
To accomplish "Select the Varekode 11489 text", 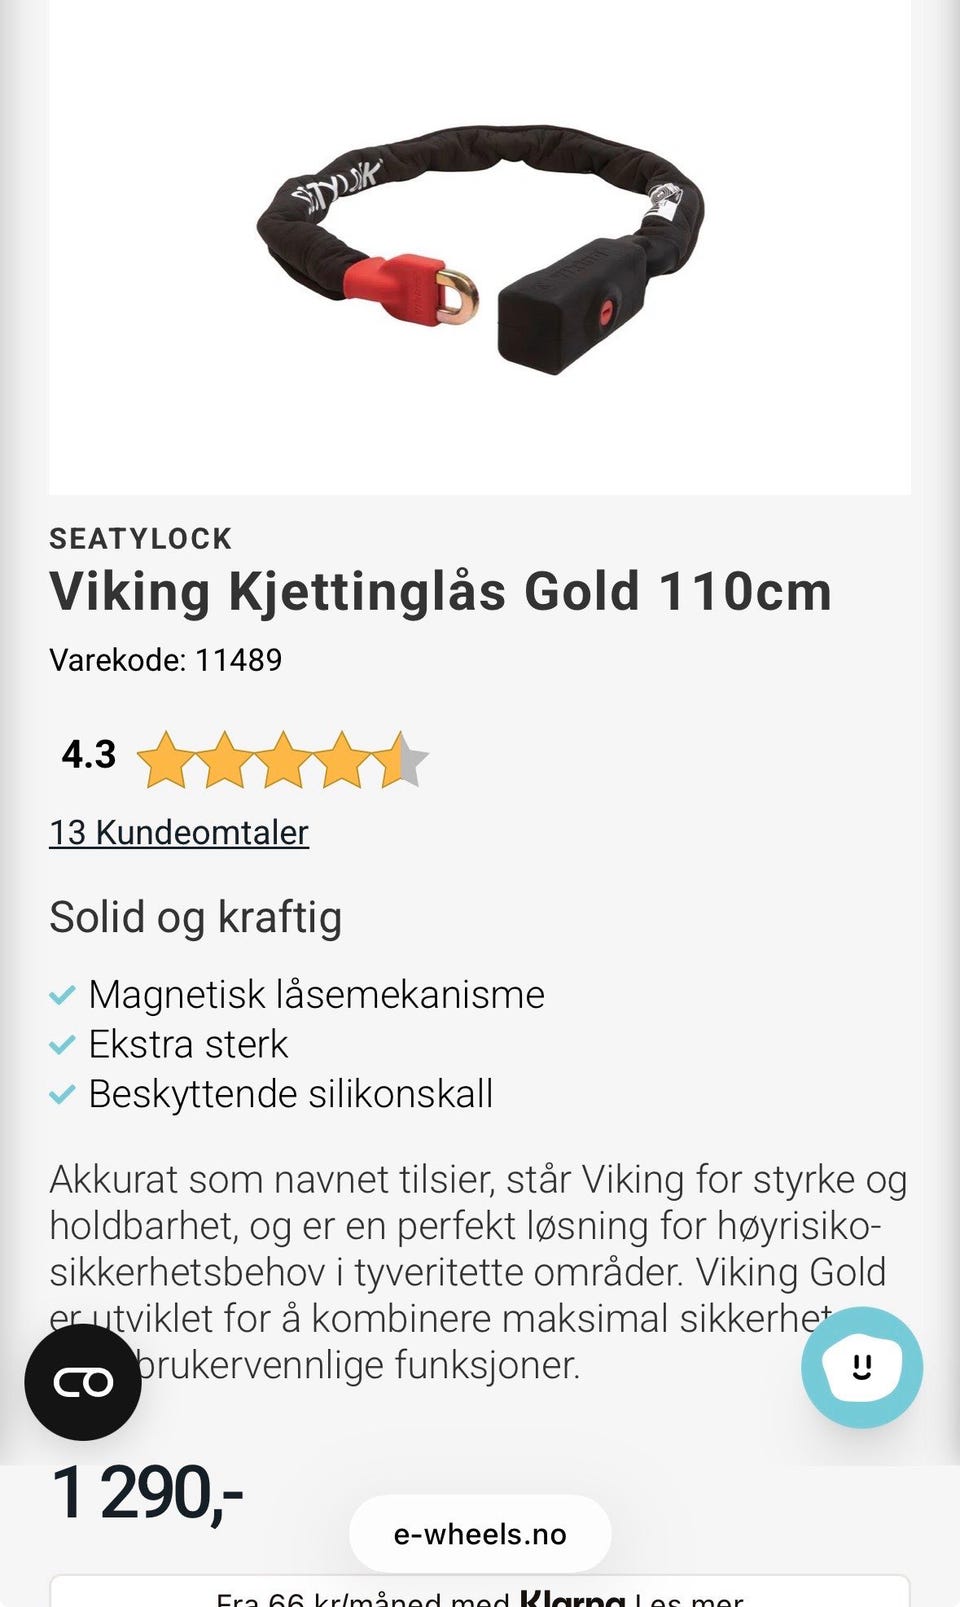I will click(166, 660).
